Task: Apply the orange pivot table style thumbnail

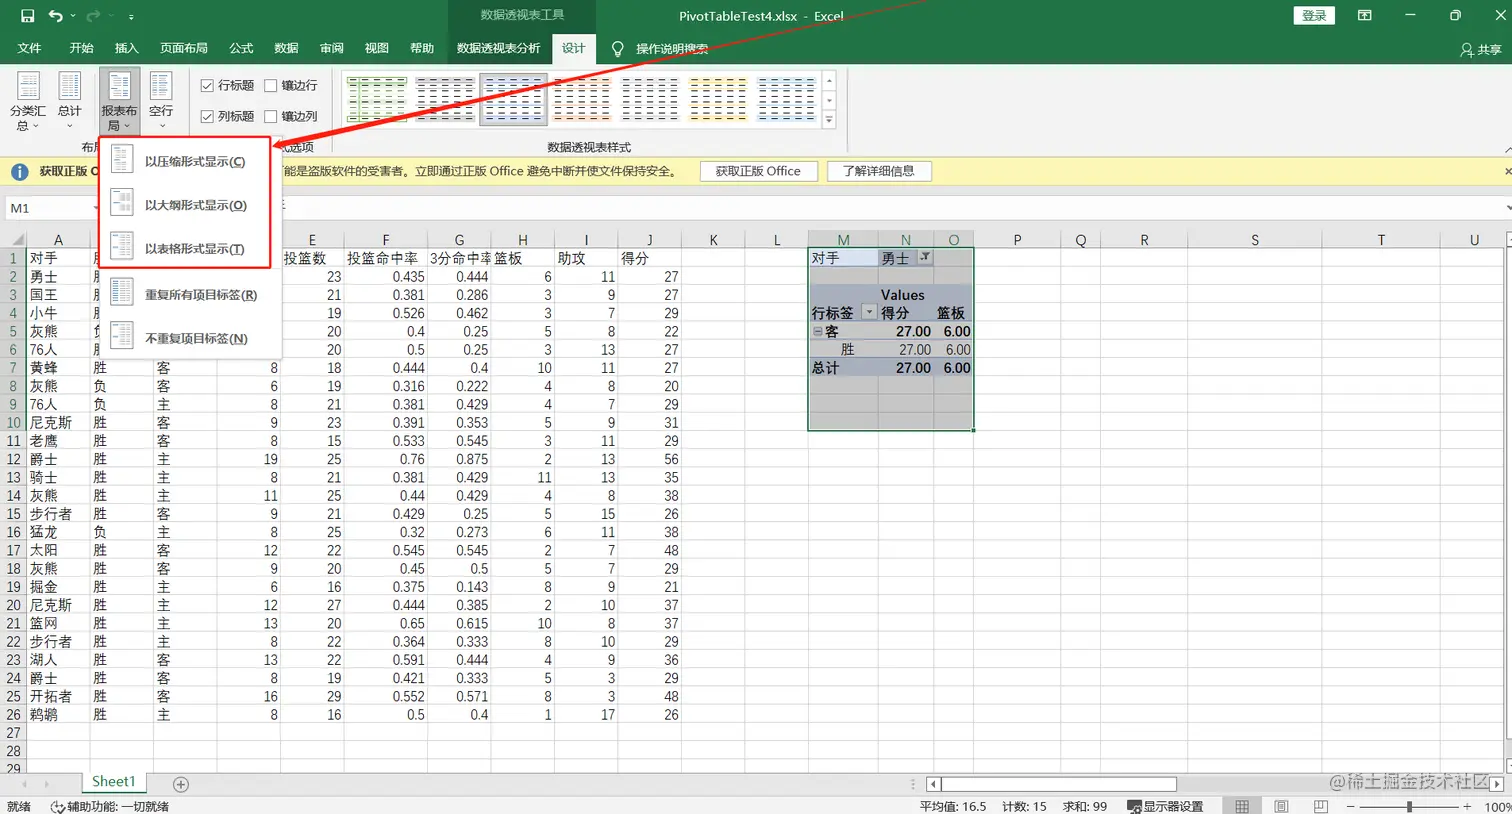Action: coord(581,99)
